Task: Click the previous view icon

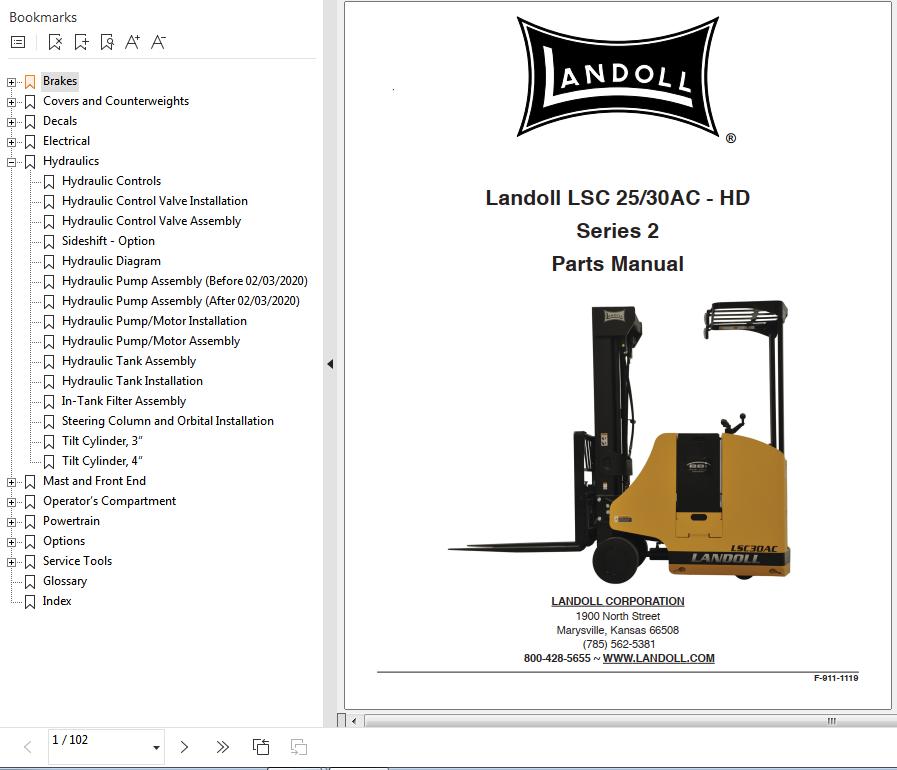Action: 261,747
